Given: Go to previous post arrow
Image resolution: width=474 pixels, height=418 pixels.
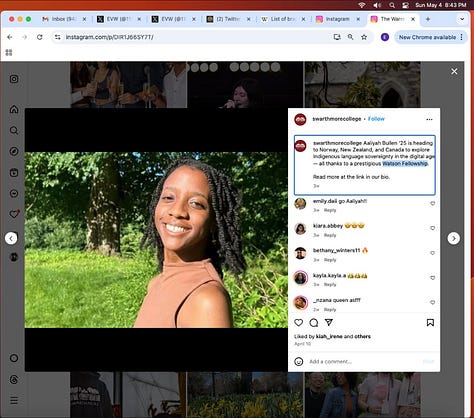Looking at the screenshot, I should pos(11,238).
